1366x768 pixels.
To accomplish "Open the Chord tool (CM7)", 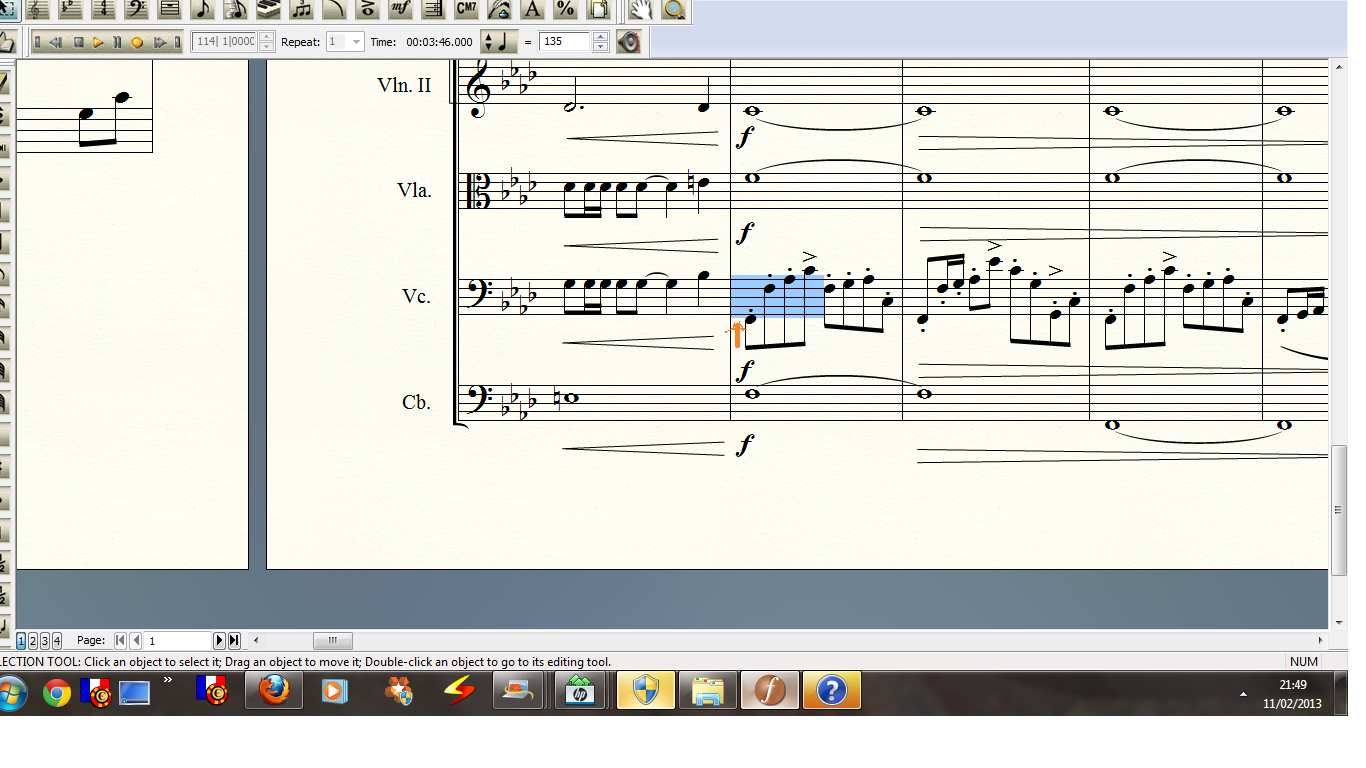I will point(466,9).
